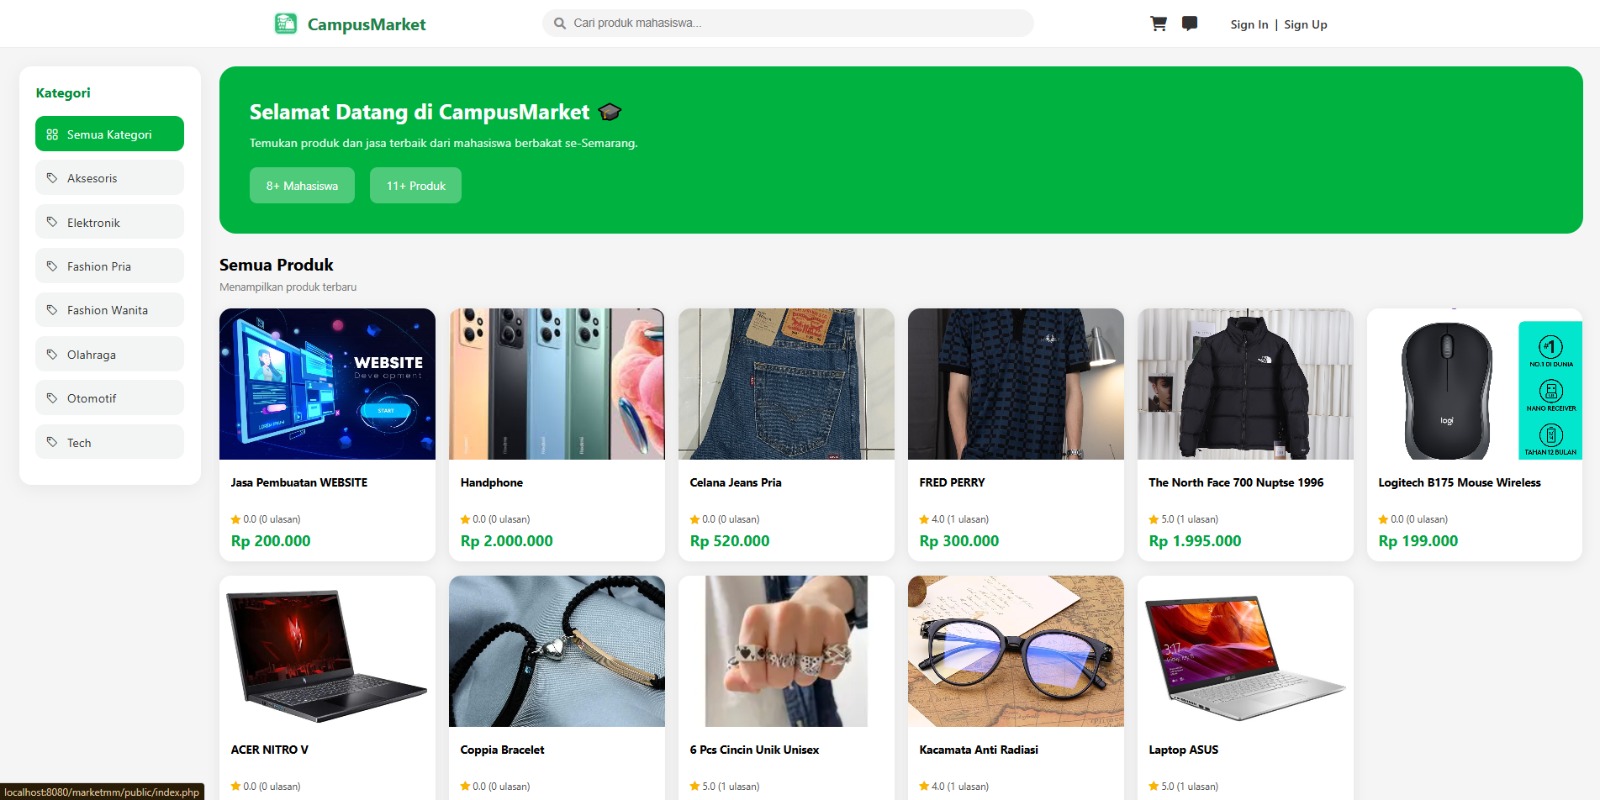Click the Rp 199.000 price
The image size is (1600, 800).
1418,541
